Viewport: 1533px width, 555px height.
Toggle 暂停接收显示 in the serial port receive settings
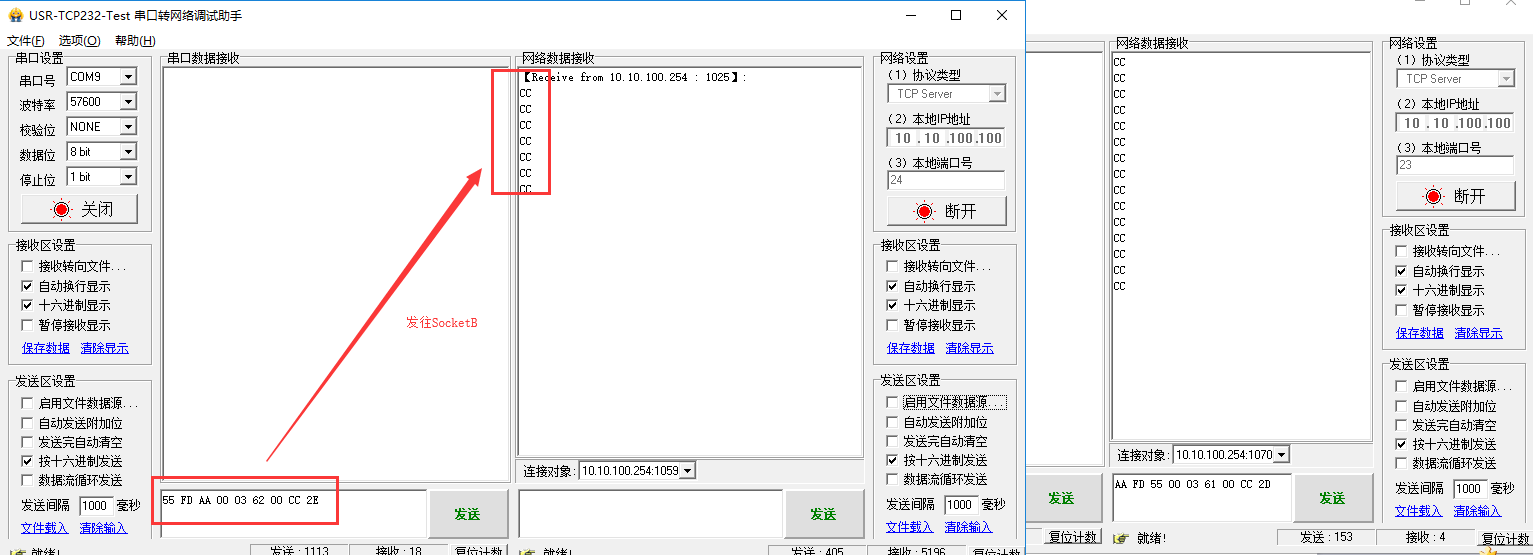pyautogui.click(x=28, y=325)
